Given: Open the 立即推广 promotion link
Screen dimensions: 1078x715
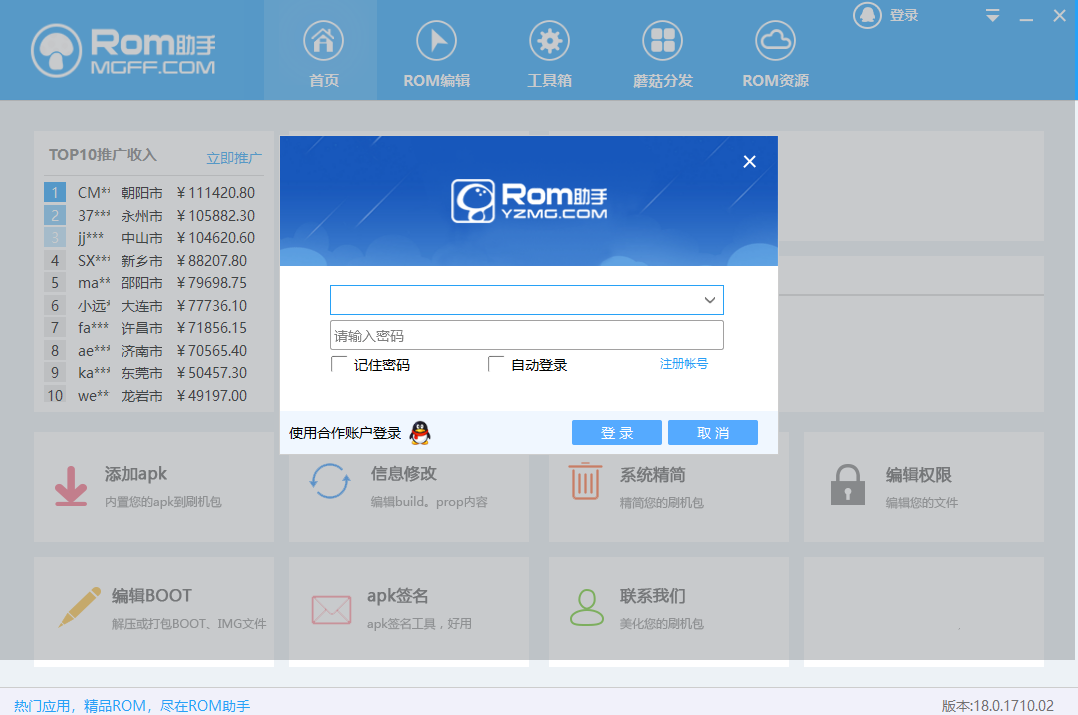Looking at the screenshot, I should point(233,157).
